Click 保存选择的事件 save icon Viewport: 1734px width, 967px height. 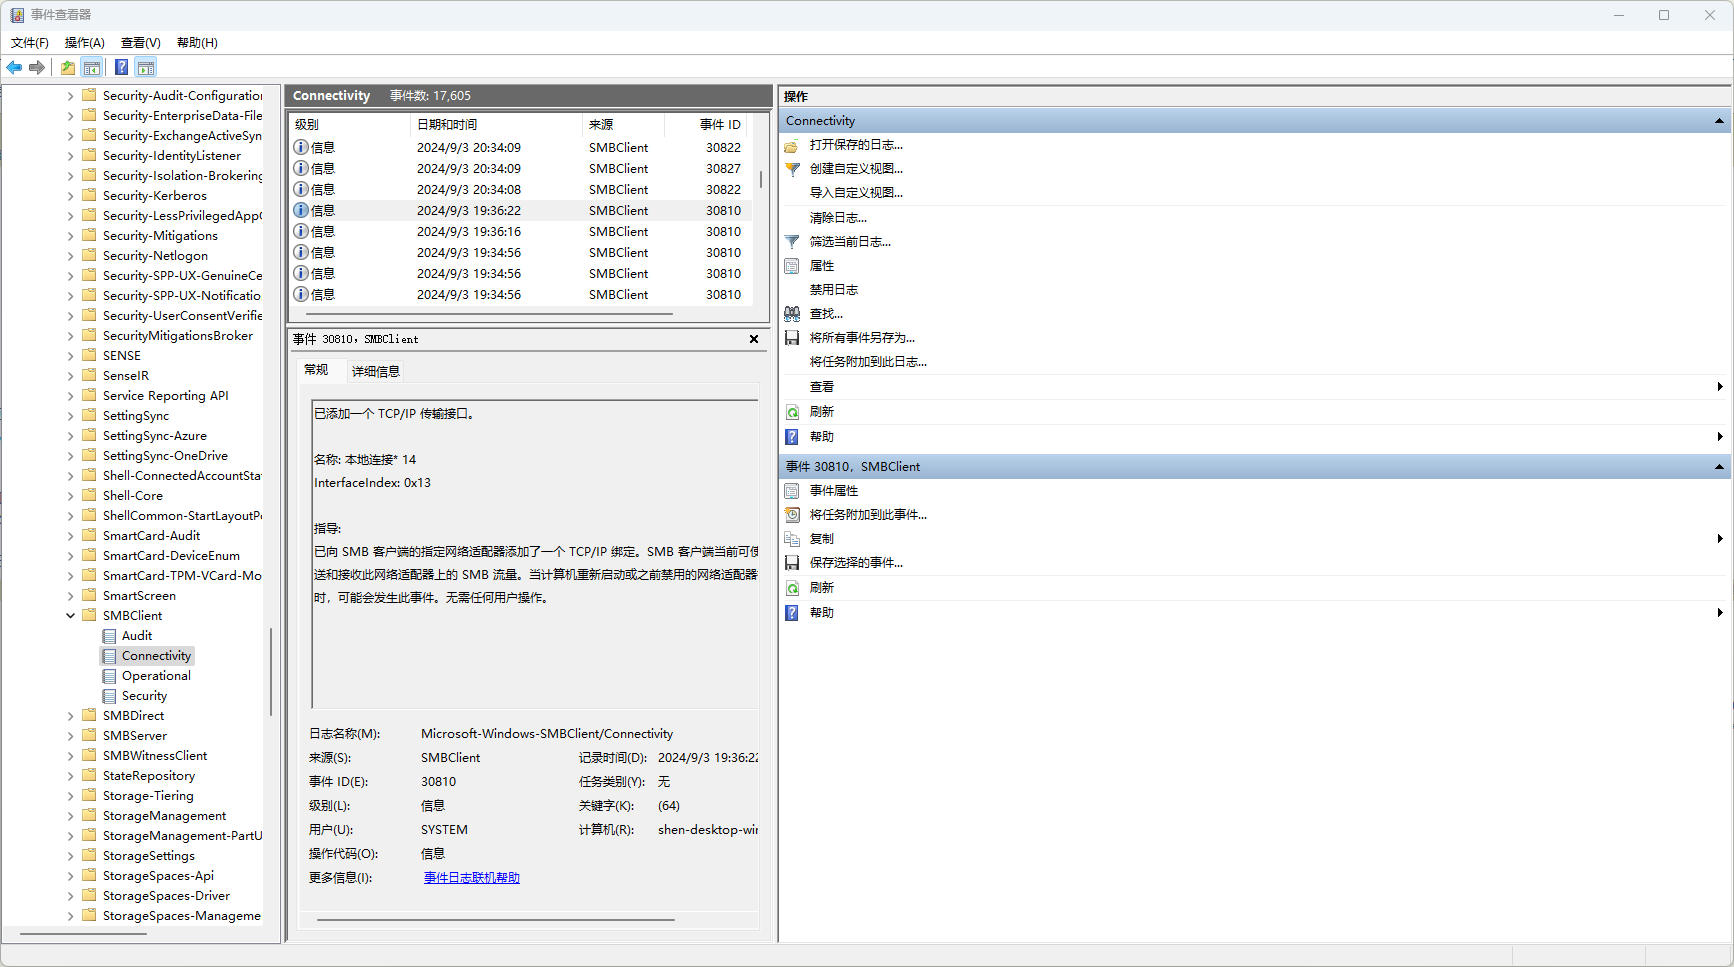(x=792, y=563)
